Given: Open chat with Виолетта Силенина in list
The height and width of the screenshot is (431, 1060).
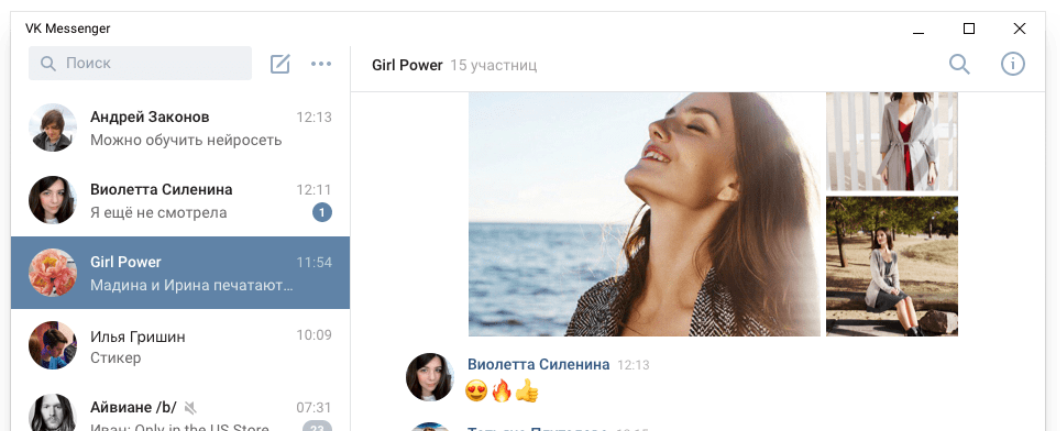Looking at the screenshot, I should coord(180,200).
